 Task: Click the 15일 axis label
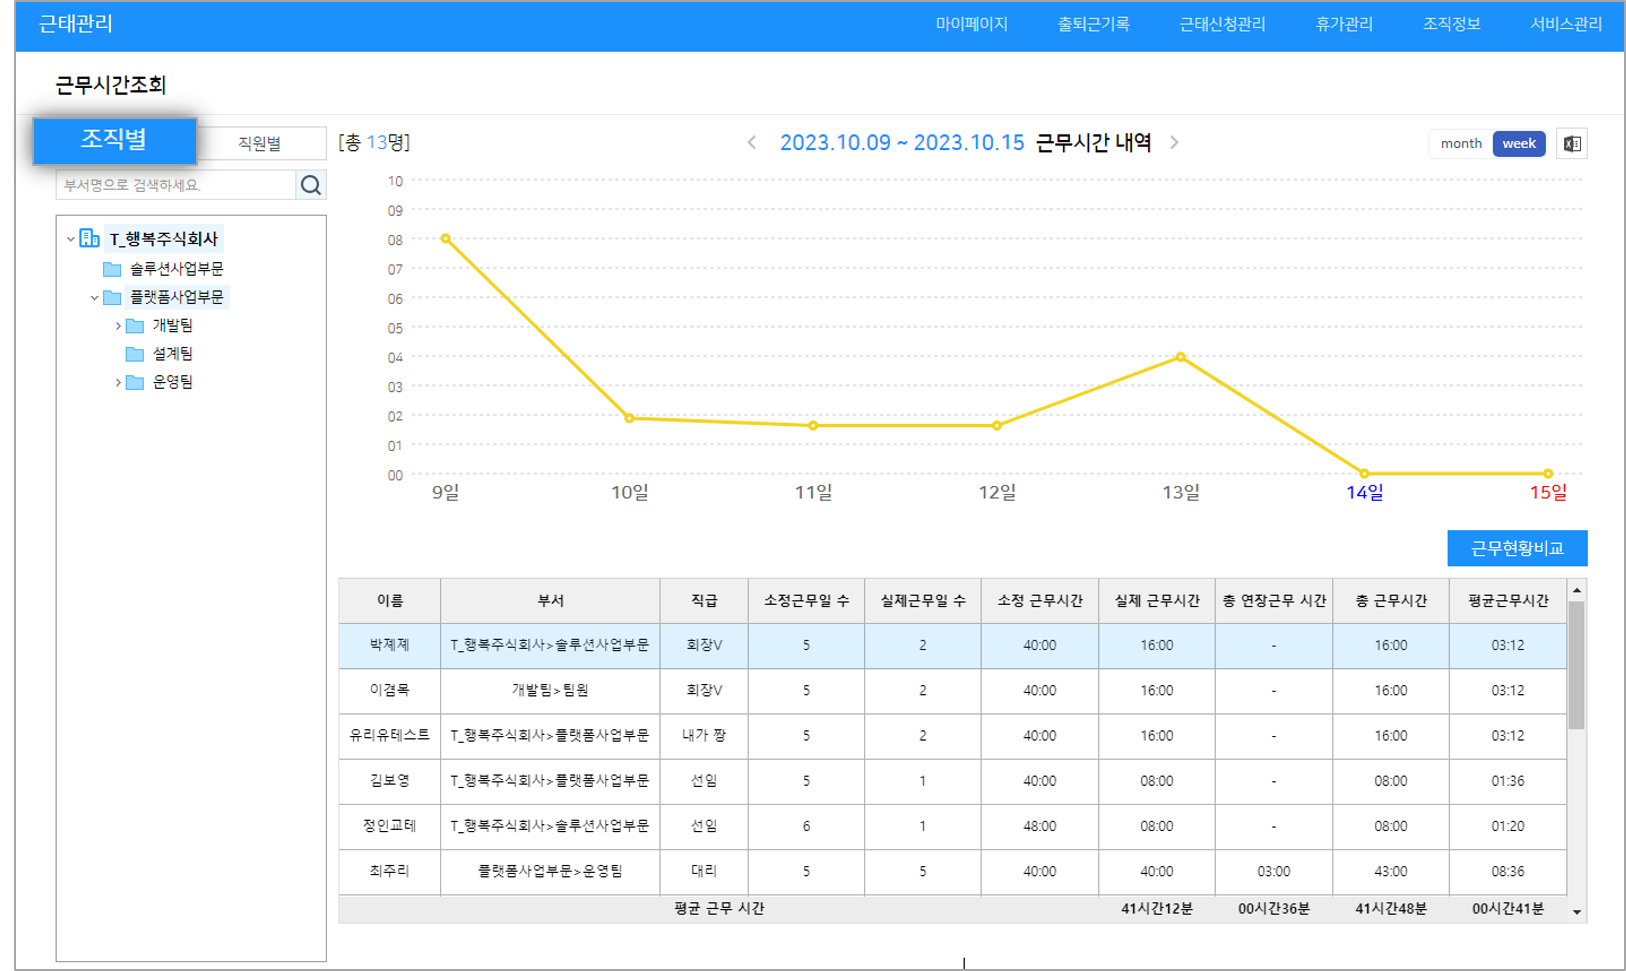coord(1548,492)
